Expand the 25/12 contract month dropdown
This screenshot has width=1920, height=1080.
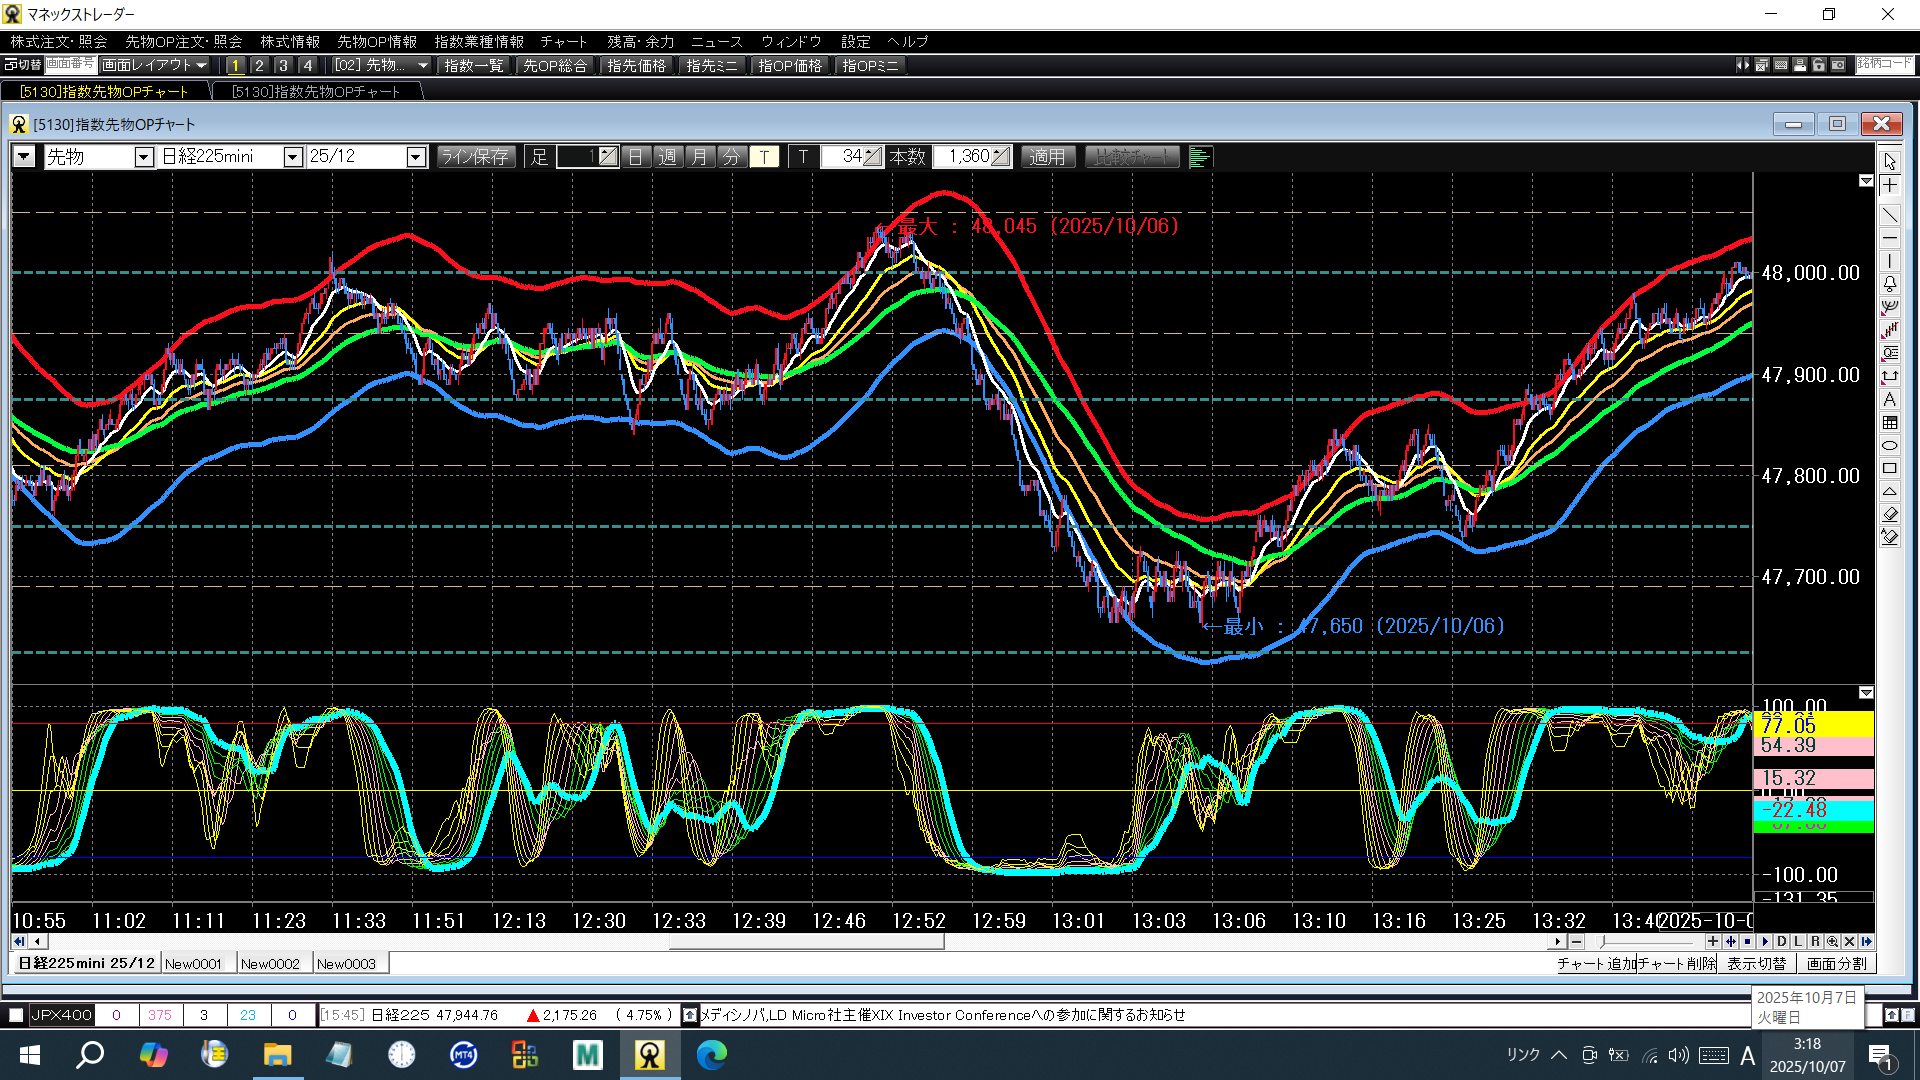[416, 157]
